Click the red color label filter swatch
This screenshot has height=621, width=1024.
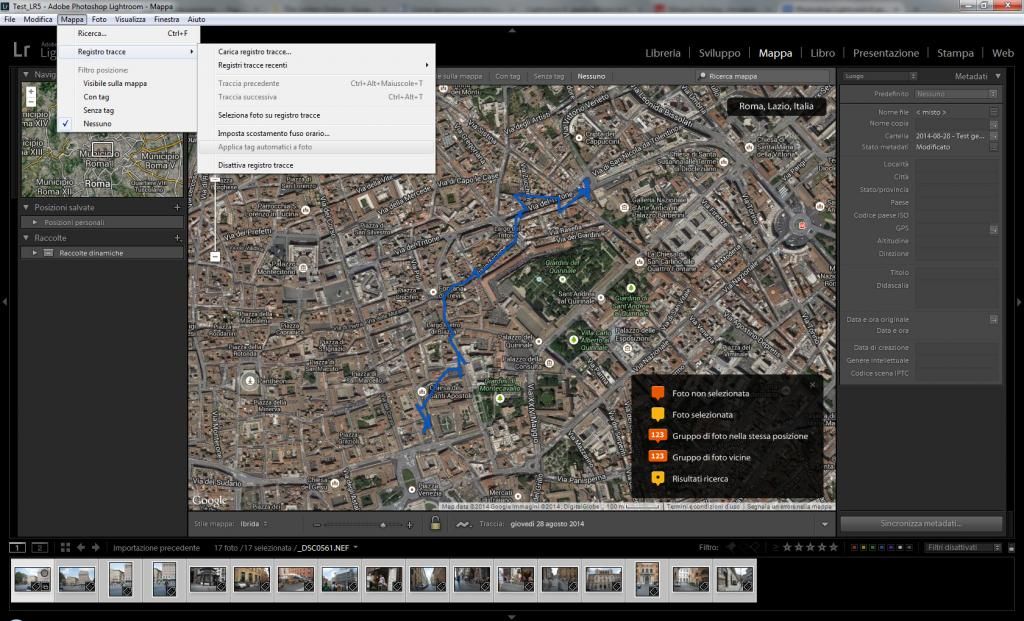[x=854, y=547]
